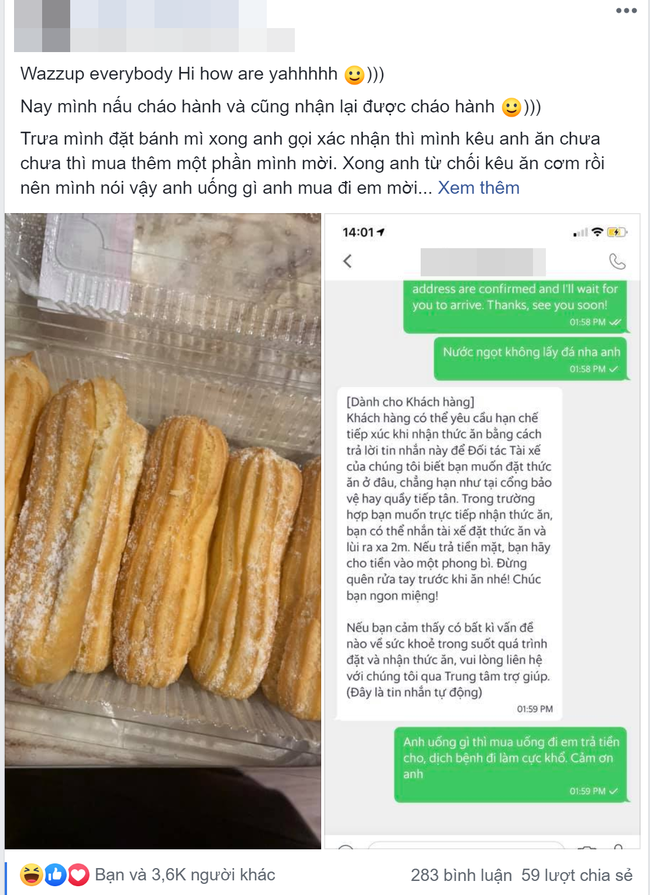This screenshot has width=650, height=895.
Task: Select the 'Nước ngọt không lấy đá' message bubble
Action: (x=531, y=358)
